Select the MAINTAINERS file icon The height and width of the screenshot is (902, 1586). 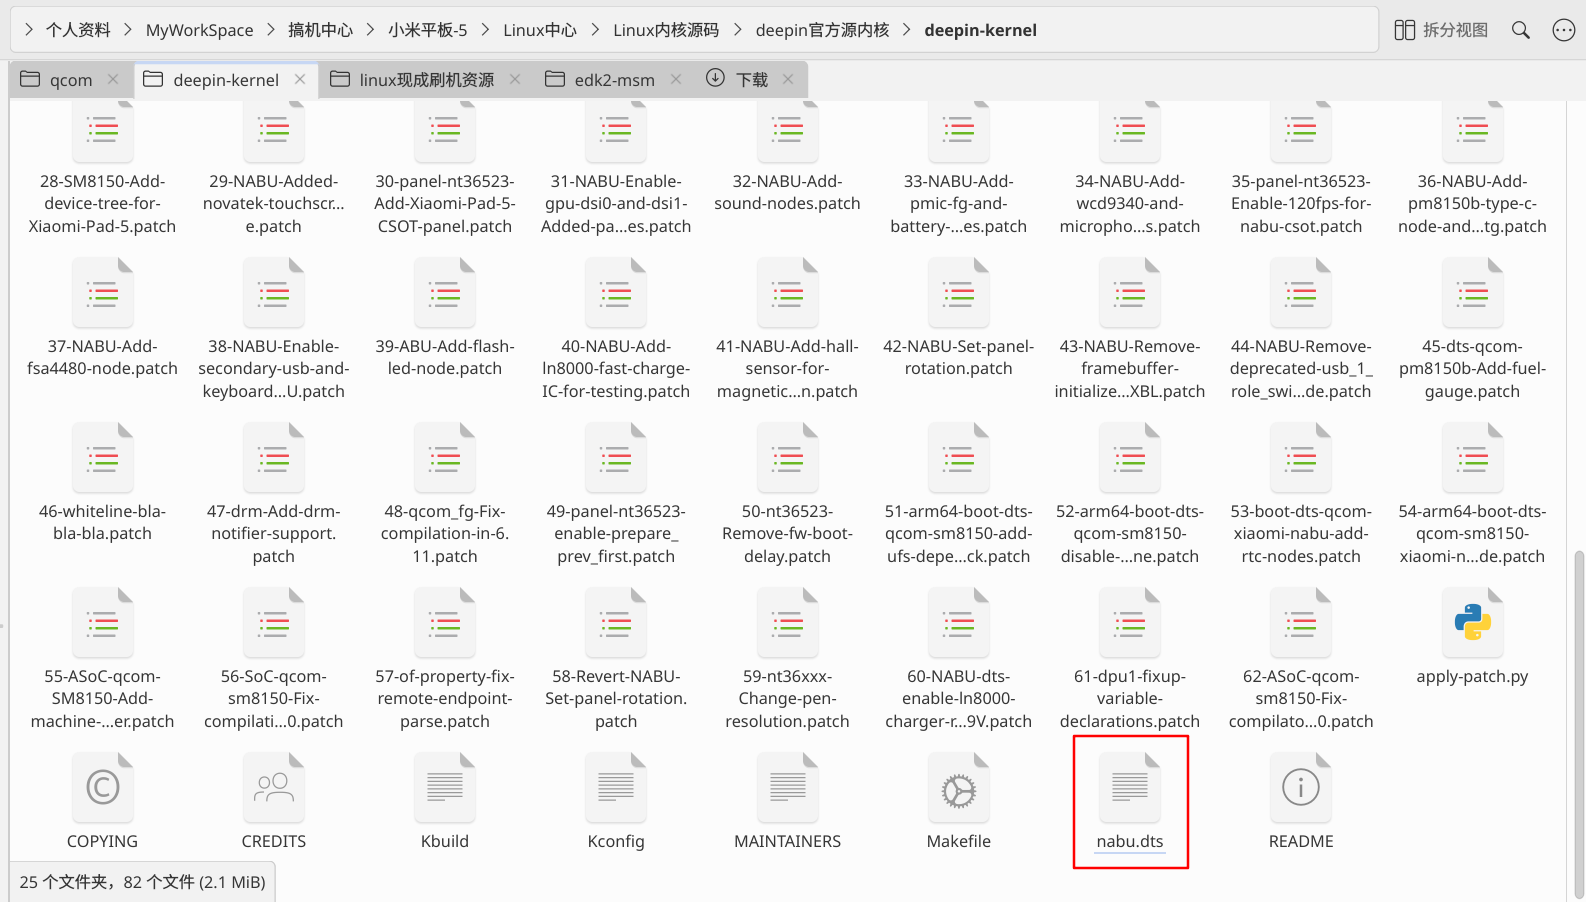pyautogui.click(x=787, y=787)
